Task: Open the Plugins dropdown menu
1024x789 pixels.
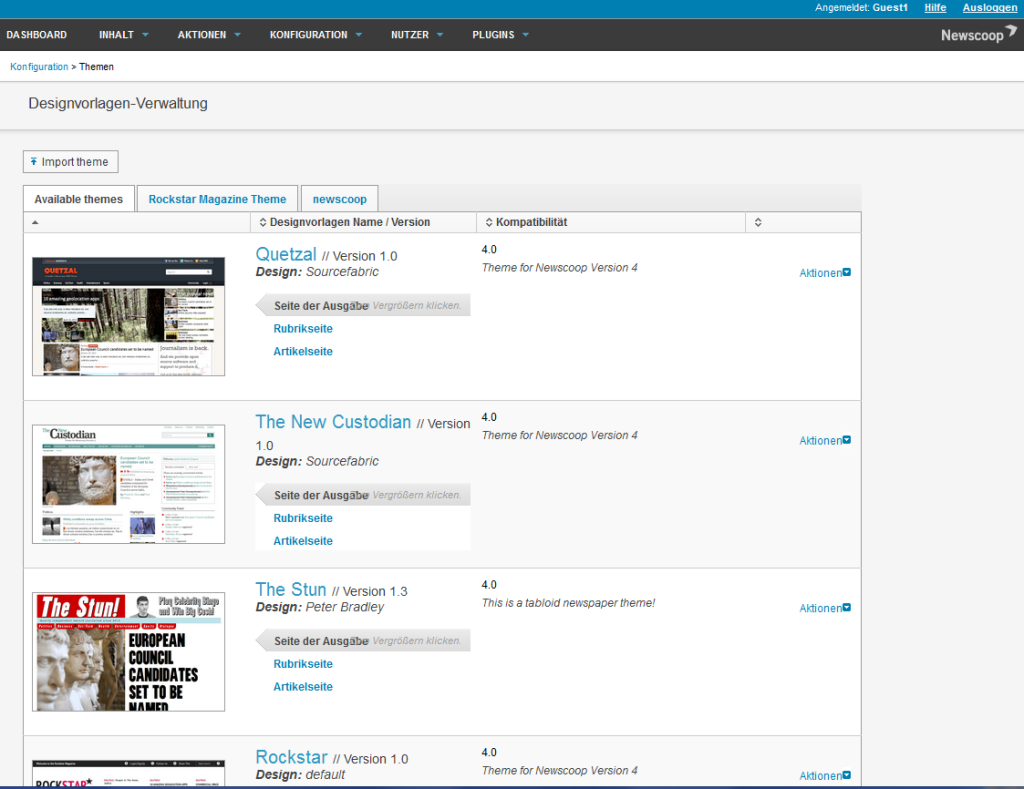Action: pyautogui.click(x=500, y=34)
